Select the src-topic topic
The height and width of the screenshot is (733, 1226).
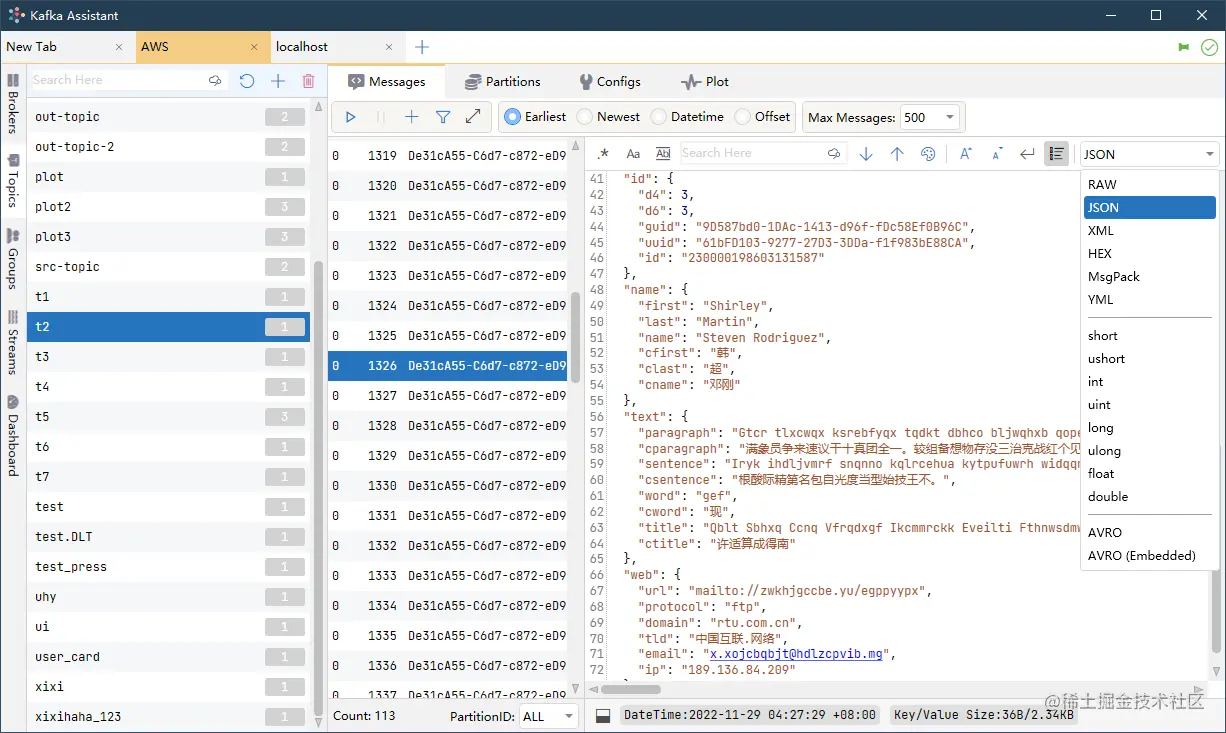67,267
